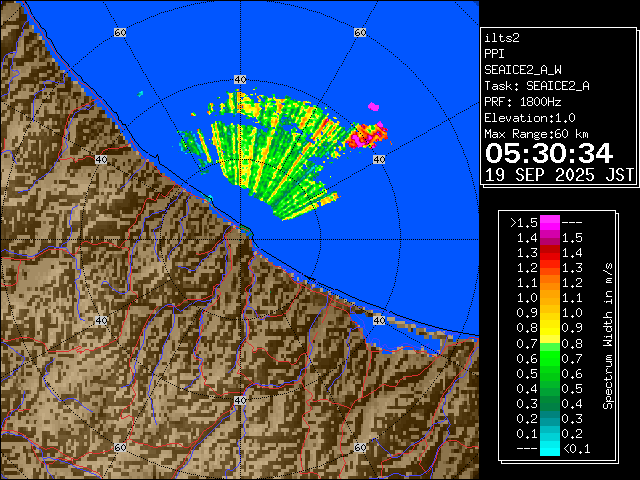Click the 40 km ring label north of radar
Viewport: 640px width, 480px height.
pos(239,78)
